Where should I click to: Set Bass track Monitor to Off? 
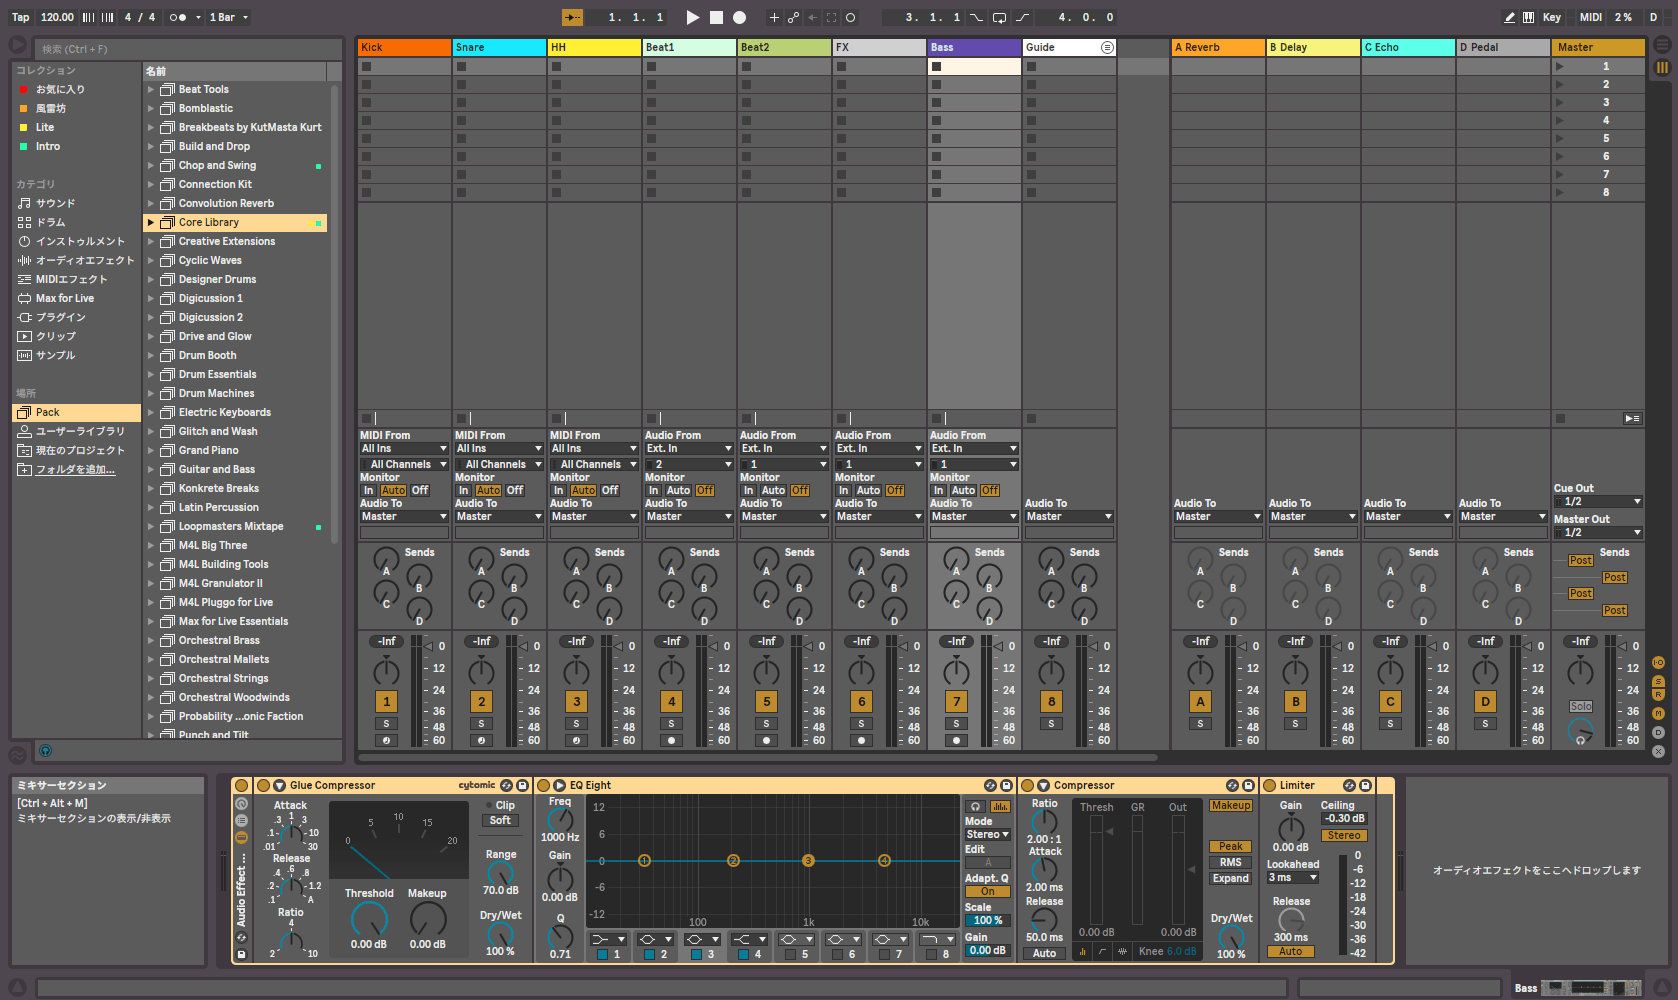pos(988,490)
